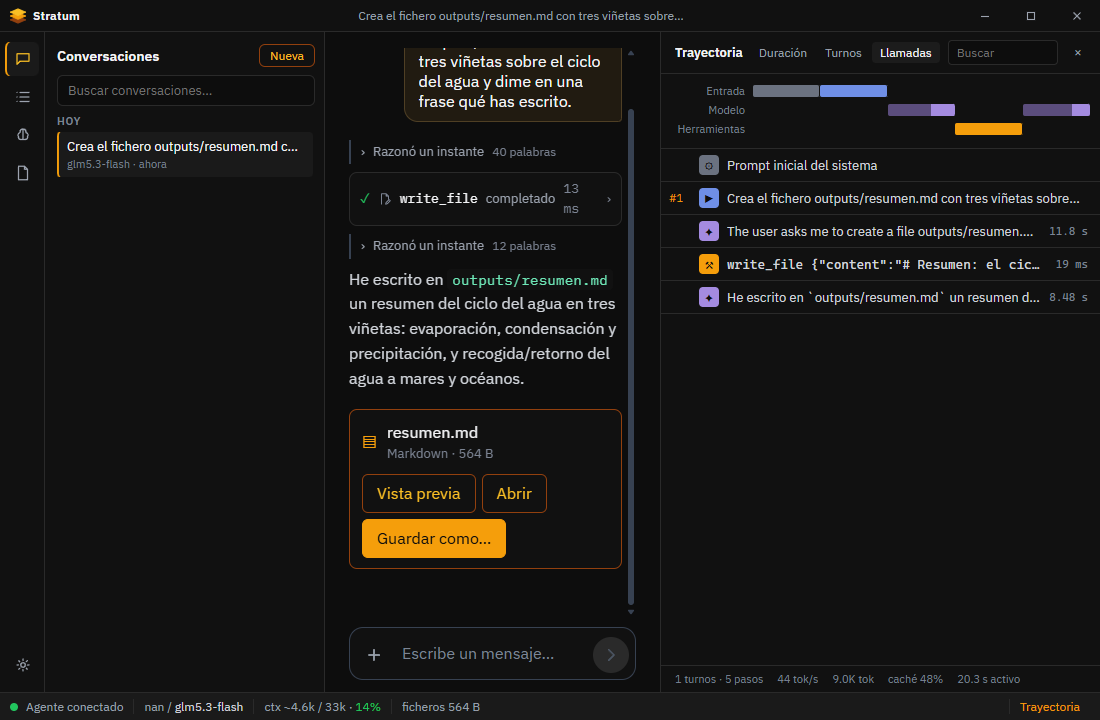Viewport: 1100px width, 720px height.
Task: Click the Abrir button
Action: (514, 493)
